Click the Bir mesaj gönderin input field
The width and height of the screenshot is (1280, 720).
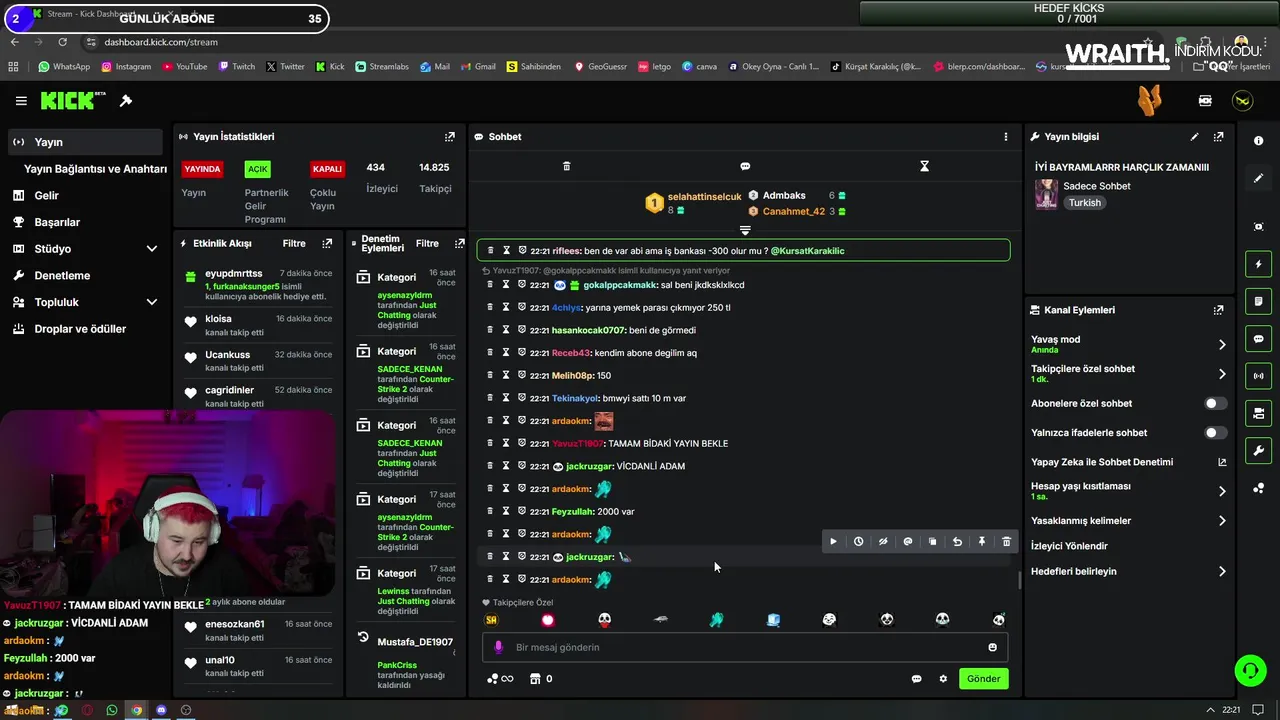(745, 647)
